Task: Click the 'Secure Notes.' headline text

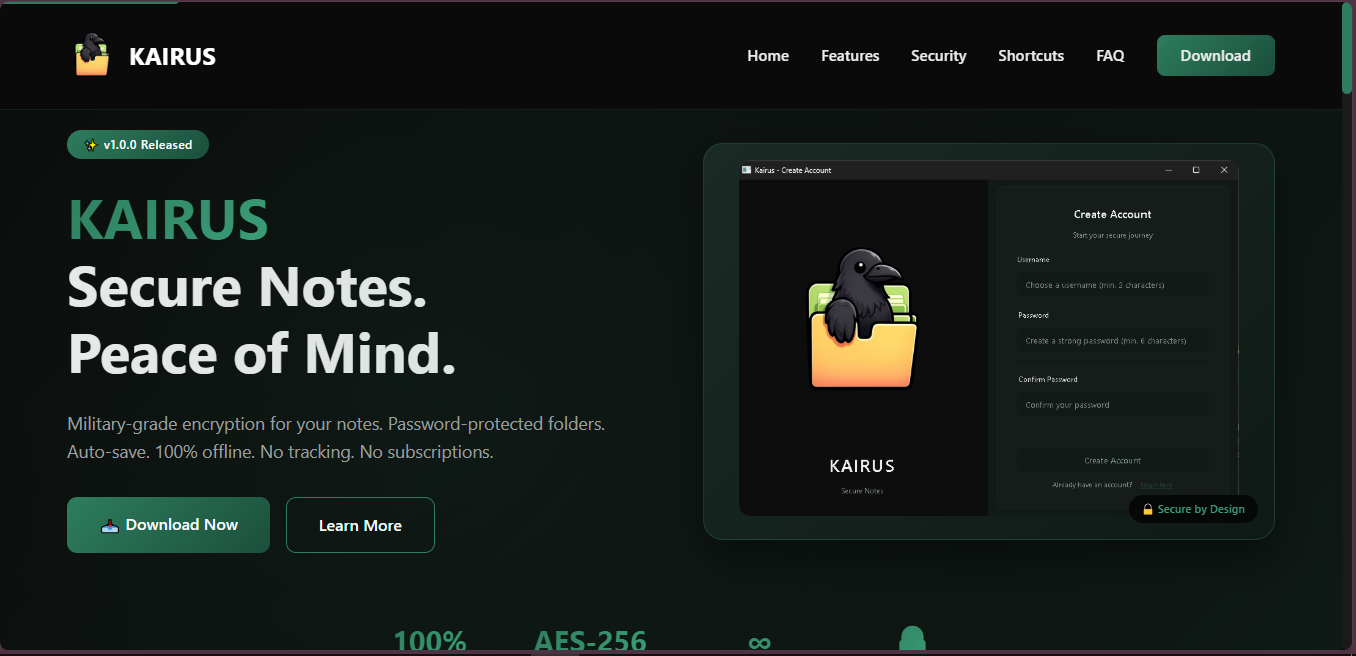Action: [x=248, y=287]
